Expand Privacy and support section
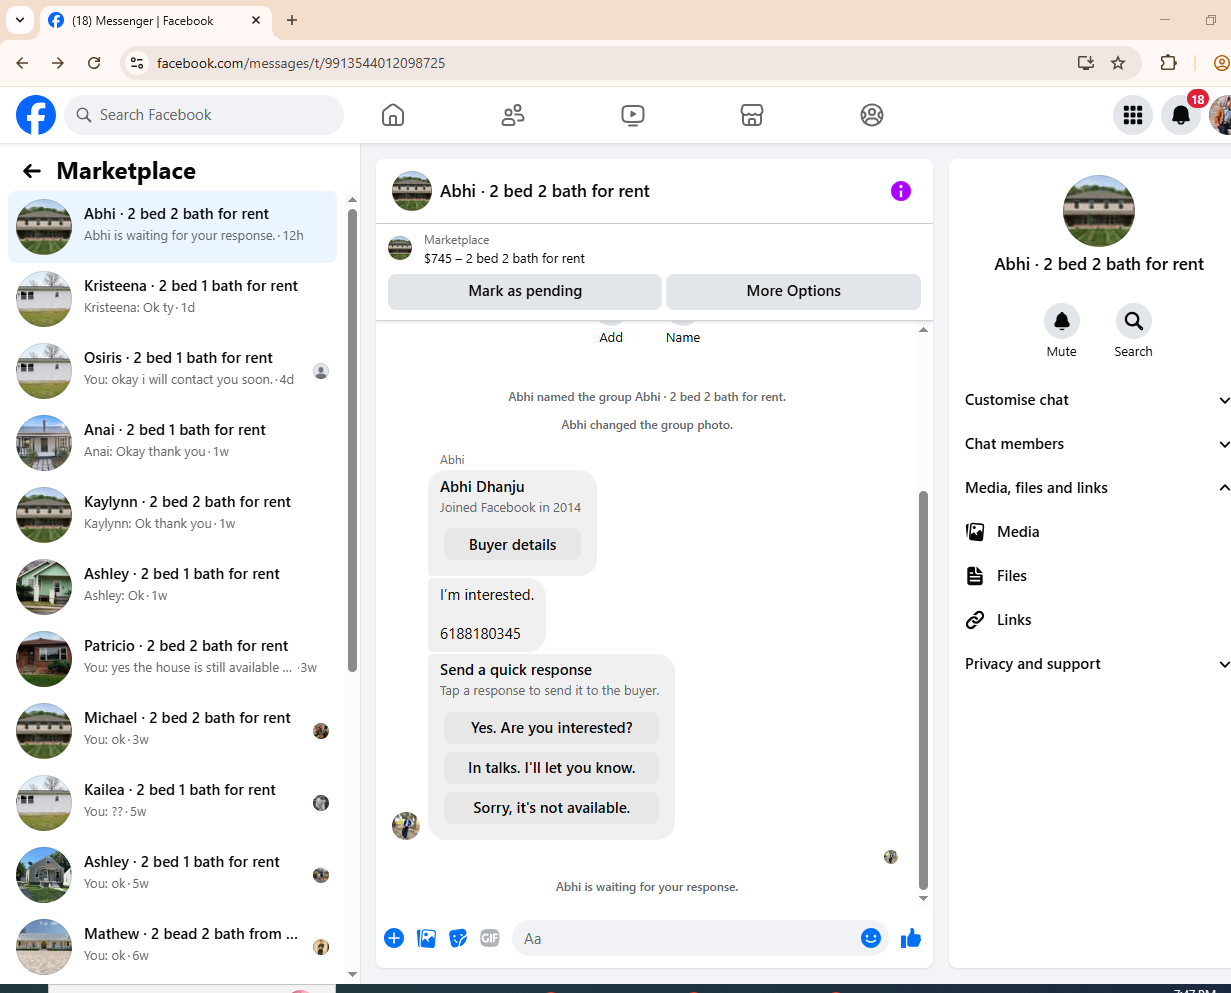This screenshot has height=993, width=1231. [x=1097, y=664]
